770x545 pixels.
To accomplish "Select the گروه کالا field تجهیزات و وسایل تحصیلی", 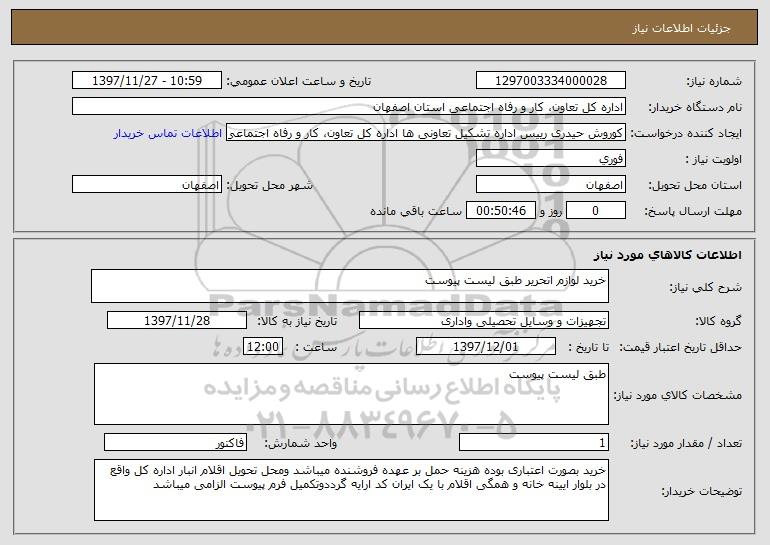I will coord(484,321).
